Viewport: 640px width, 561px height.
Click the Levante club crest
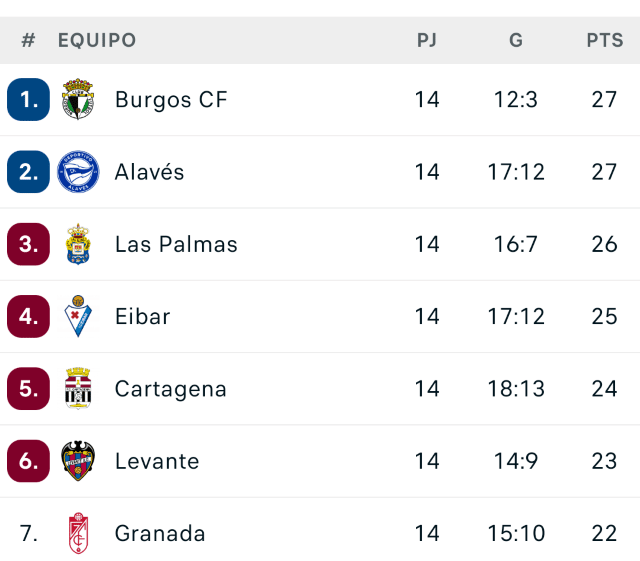(78, 461)
